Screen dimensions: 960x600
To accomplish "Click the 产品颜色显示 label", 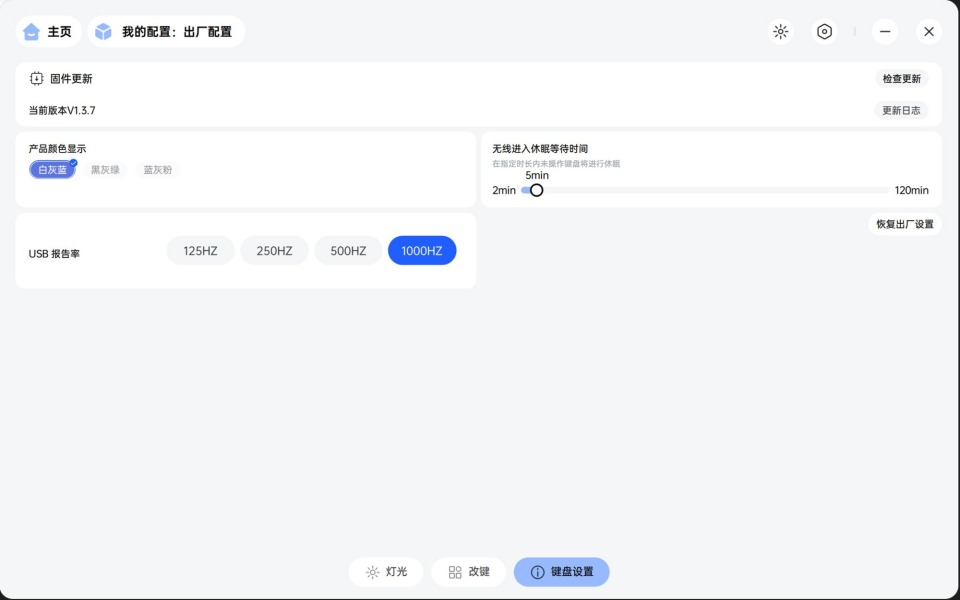I will (57, 149).
